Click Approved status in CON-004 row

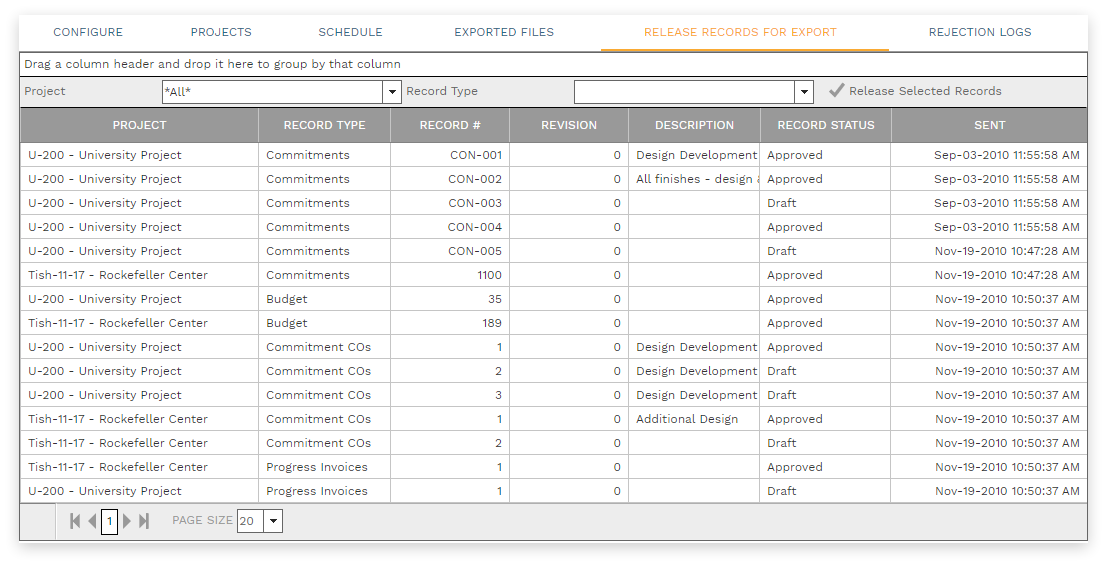tap(795, 227)
